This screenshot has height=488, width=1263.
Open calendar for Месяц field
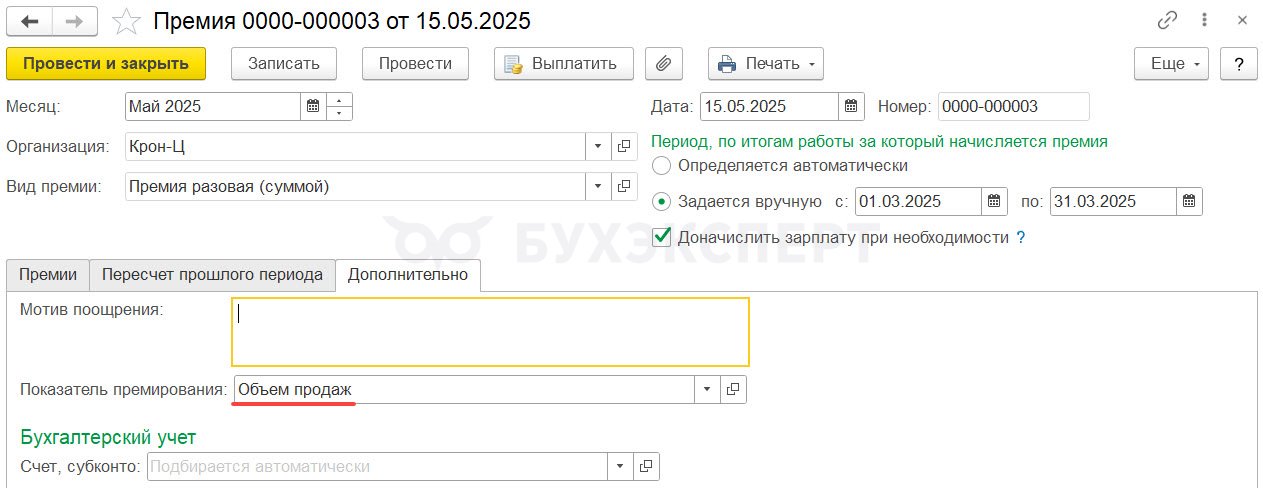point(313,106)
